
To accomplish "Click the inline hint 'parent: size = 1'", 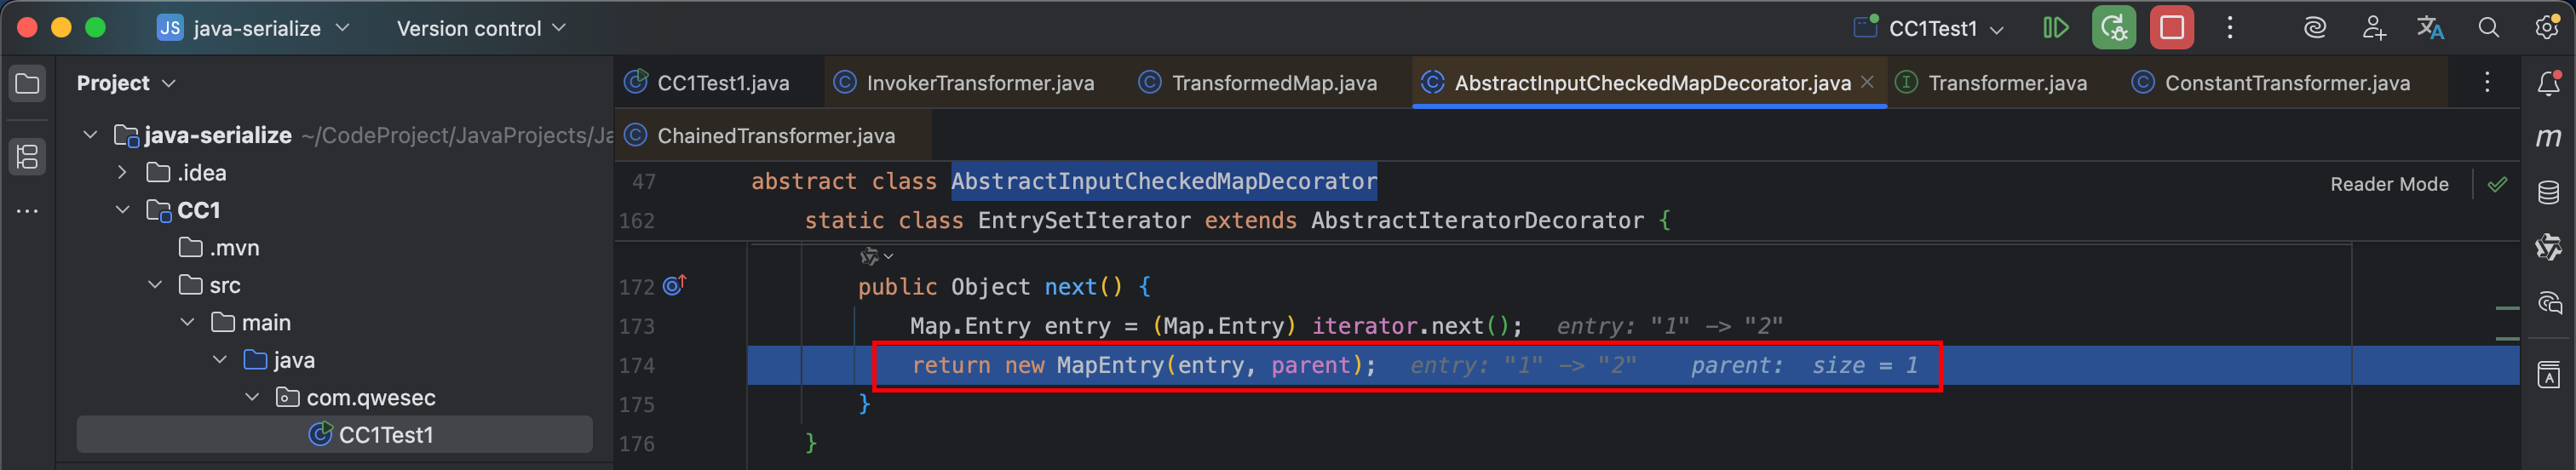I will point(1804,365).
